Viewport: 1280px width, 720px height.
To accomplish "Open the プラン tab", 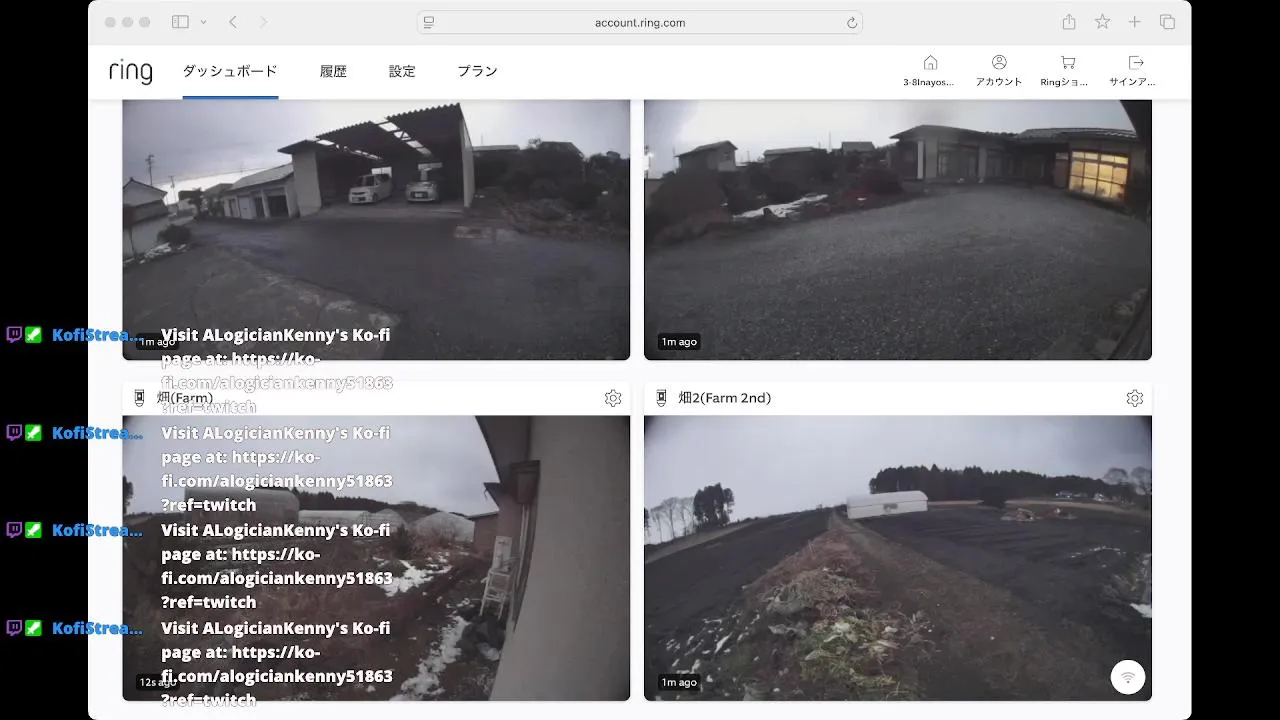I will tap(477, 71).
